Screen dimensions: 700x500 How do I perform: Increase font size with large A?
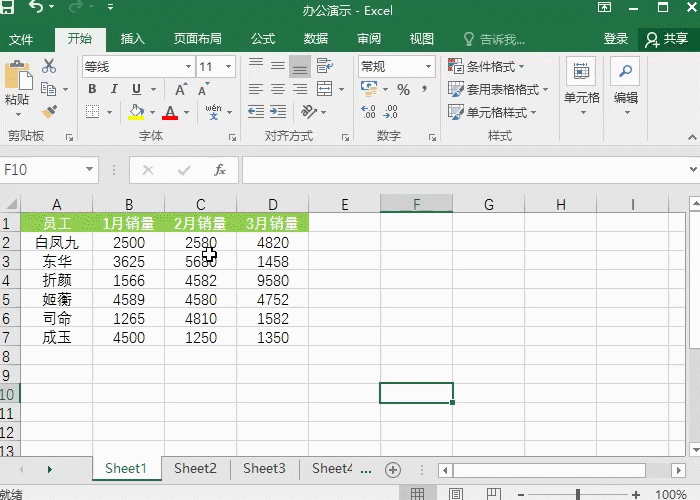click(181, 89)
